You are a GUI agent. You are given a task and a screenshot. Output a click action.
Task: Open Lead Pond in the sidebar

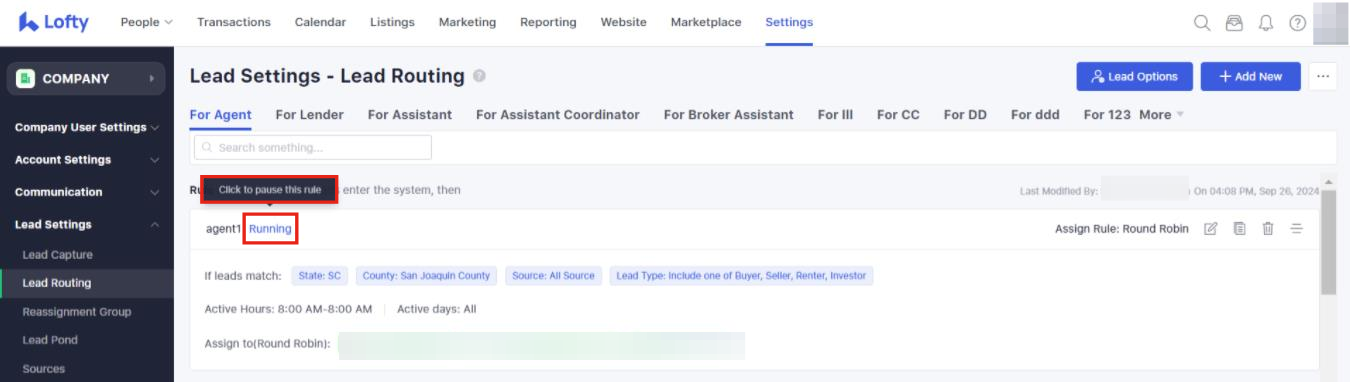pos(50,340)
